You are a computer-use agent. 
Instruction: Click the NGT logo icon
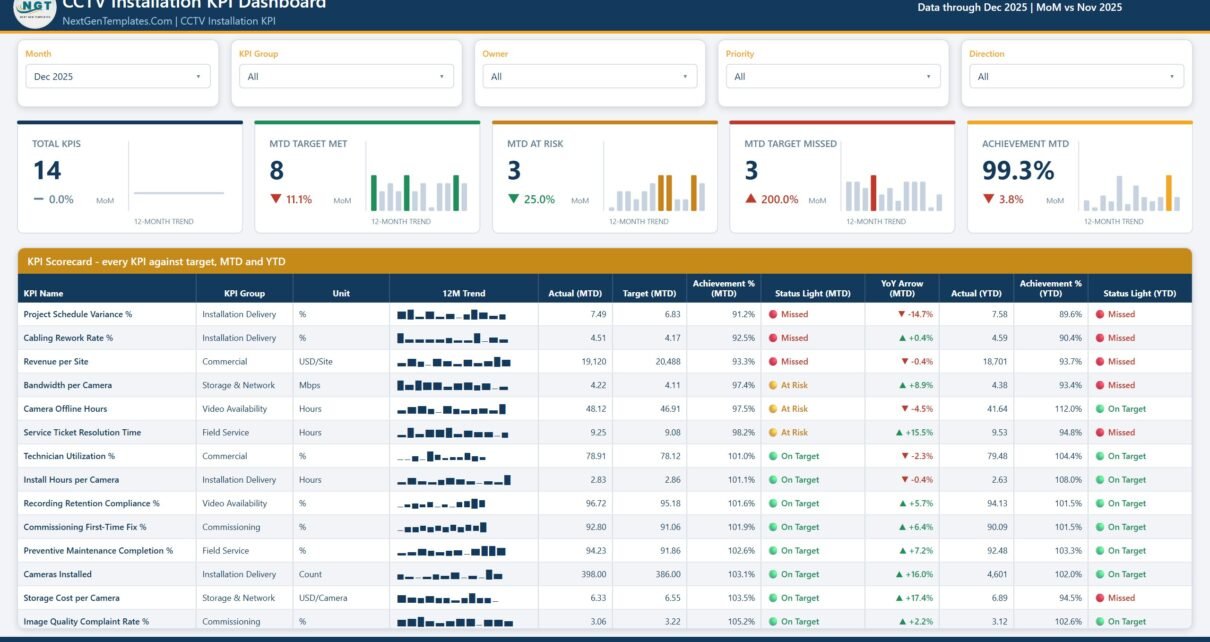coord(33,10)
